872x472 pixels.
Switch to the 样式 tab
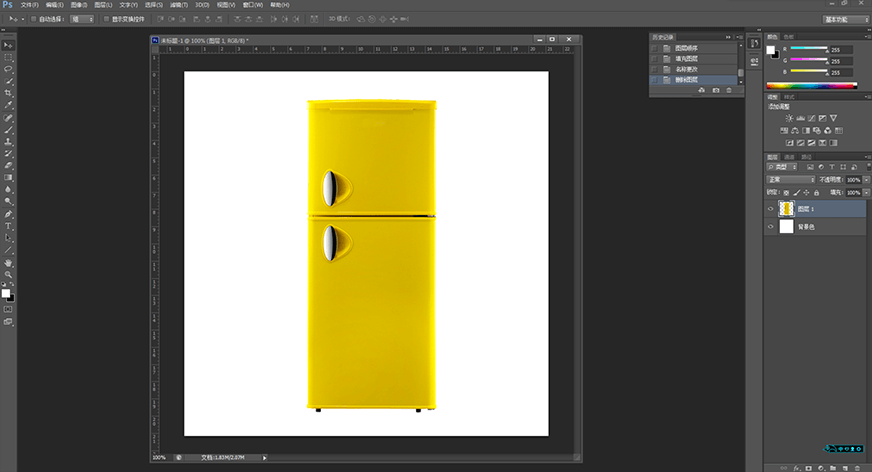[x=789, y=97]
